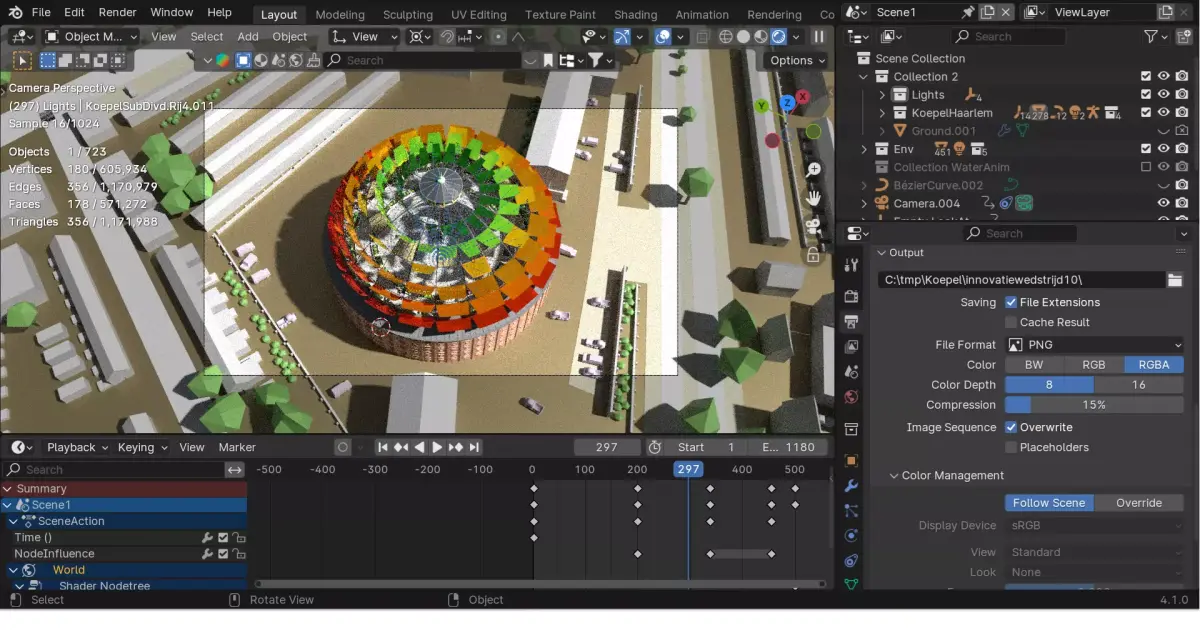The width and height of the screenshot is (1200, 630).
Task: Toggle proportional editing in viewport header
Action: [498, 37]
